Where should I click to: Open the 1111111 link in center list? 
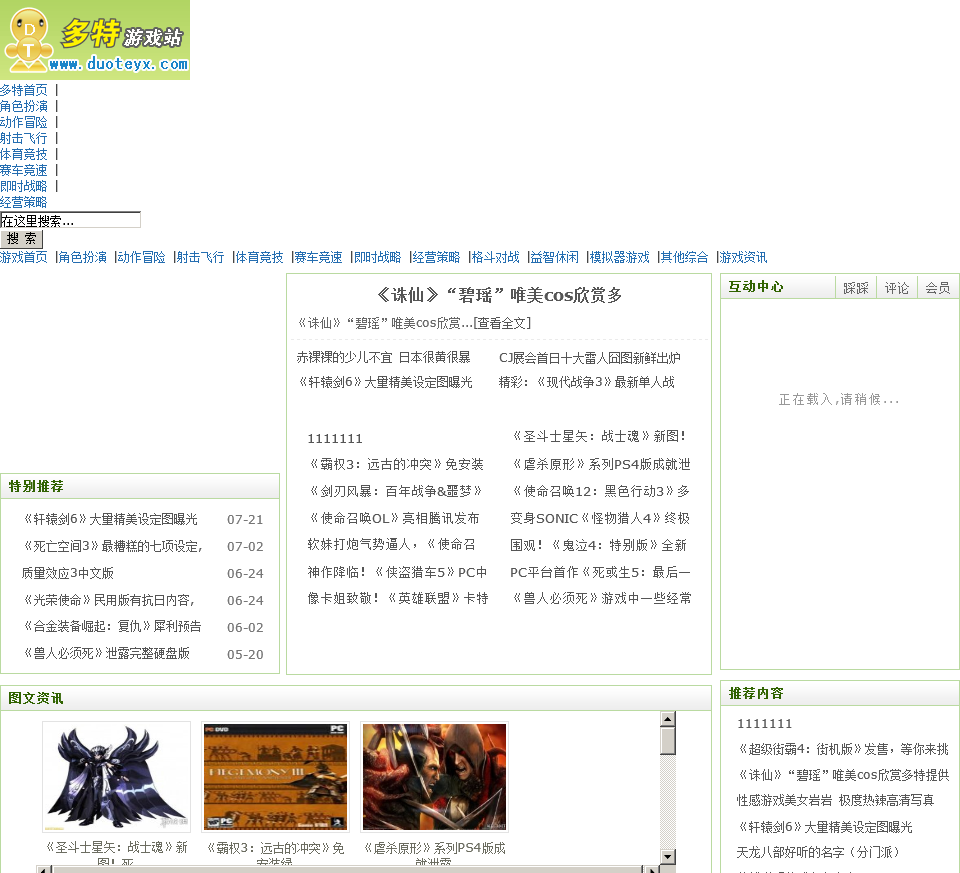point(335,438)
